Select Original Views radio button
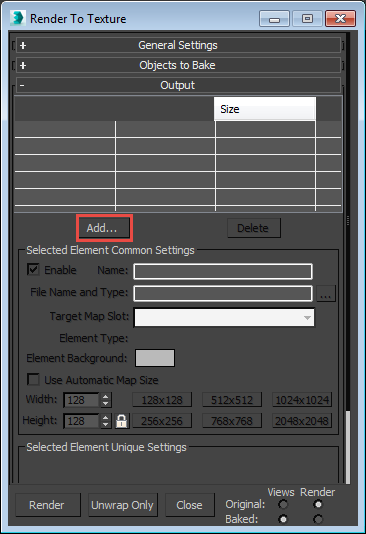This screenshot has width=366, height=534. pos(283,504)
